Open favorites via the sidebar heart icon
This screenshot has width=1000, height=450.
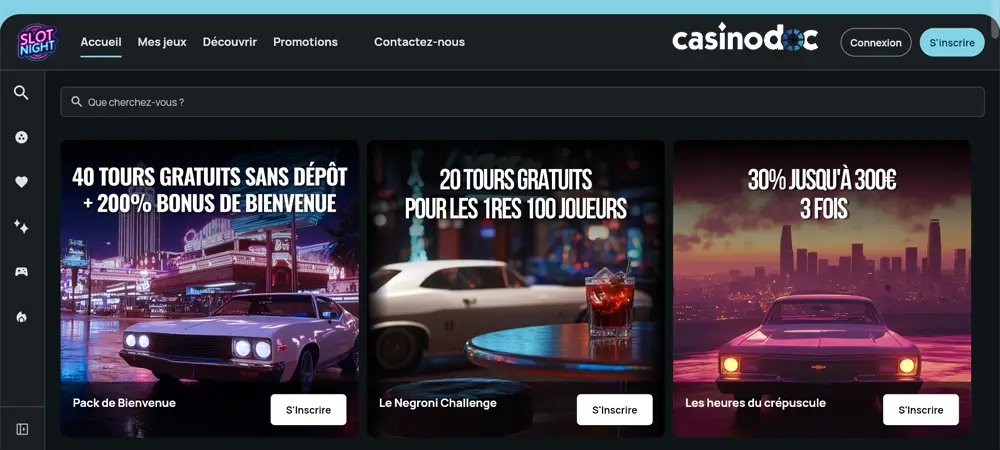pyautogui.click(x=22, y=182)
